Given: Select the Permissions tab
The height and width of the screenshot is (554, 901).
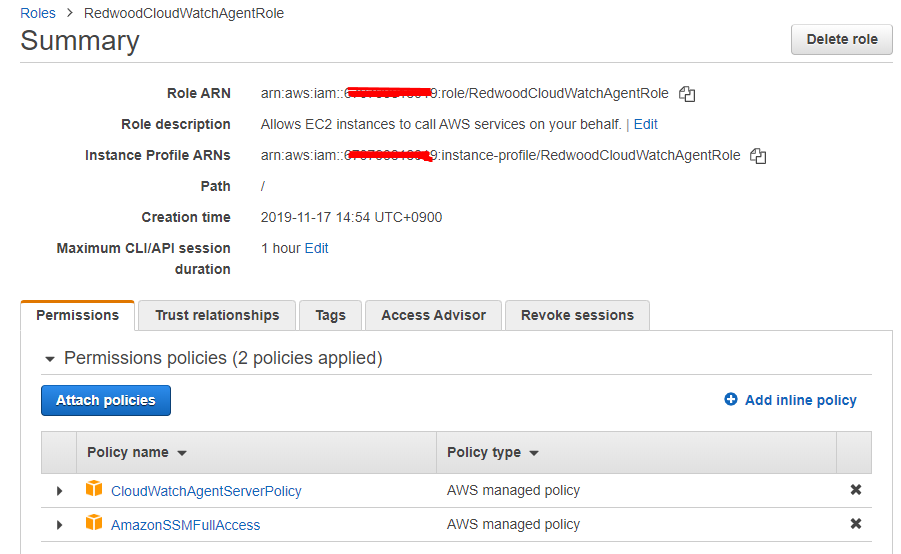Looking at the screenshot, I should pyautogui.click(x=78, y=315).
